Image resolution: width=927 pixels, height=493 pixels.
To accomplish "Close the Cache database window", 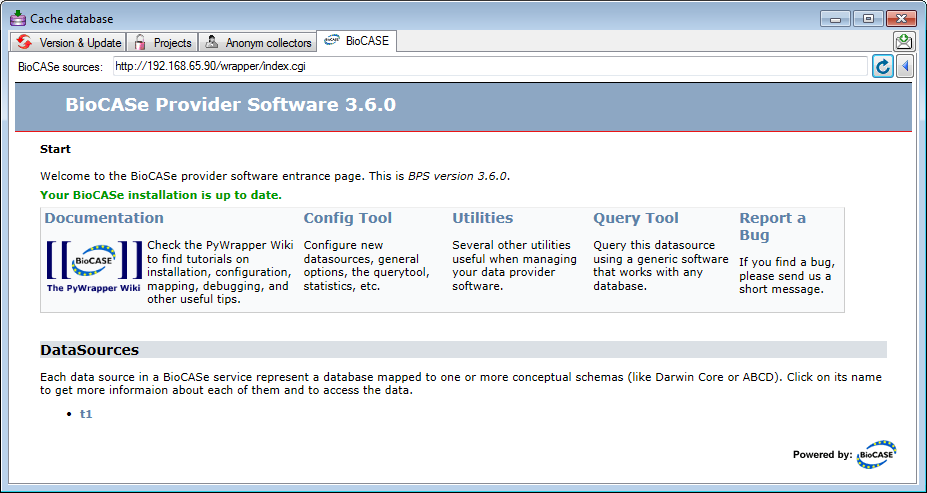I will pos(901,18).
